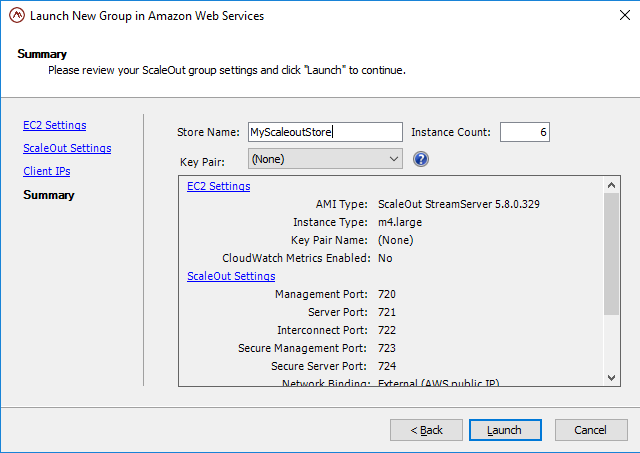Click Management Port value 720
640x453 pixels.
(387, 294)
